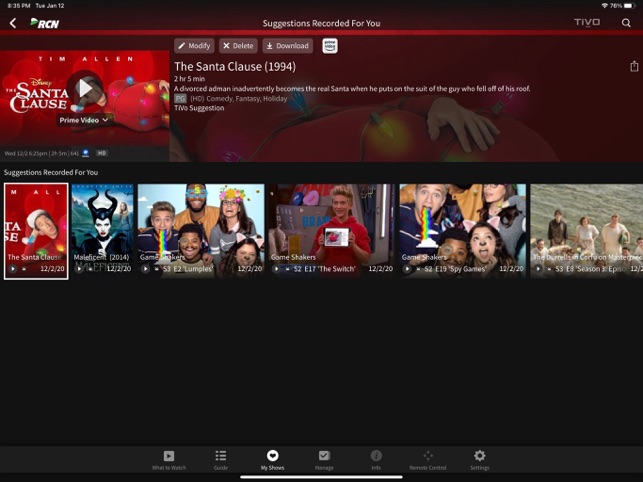Tap the battery indicator in status bar
This screenshot has width=643, height=482.
coord(629,6)
